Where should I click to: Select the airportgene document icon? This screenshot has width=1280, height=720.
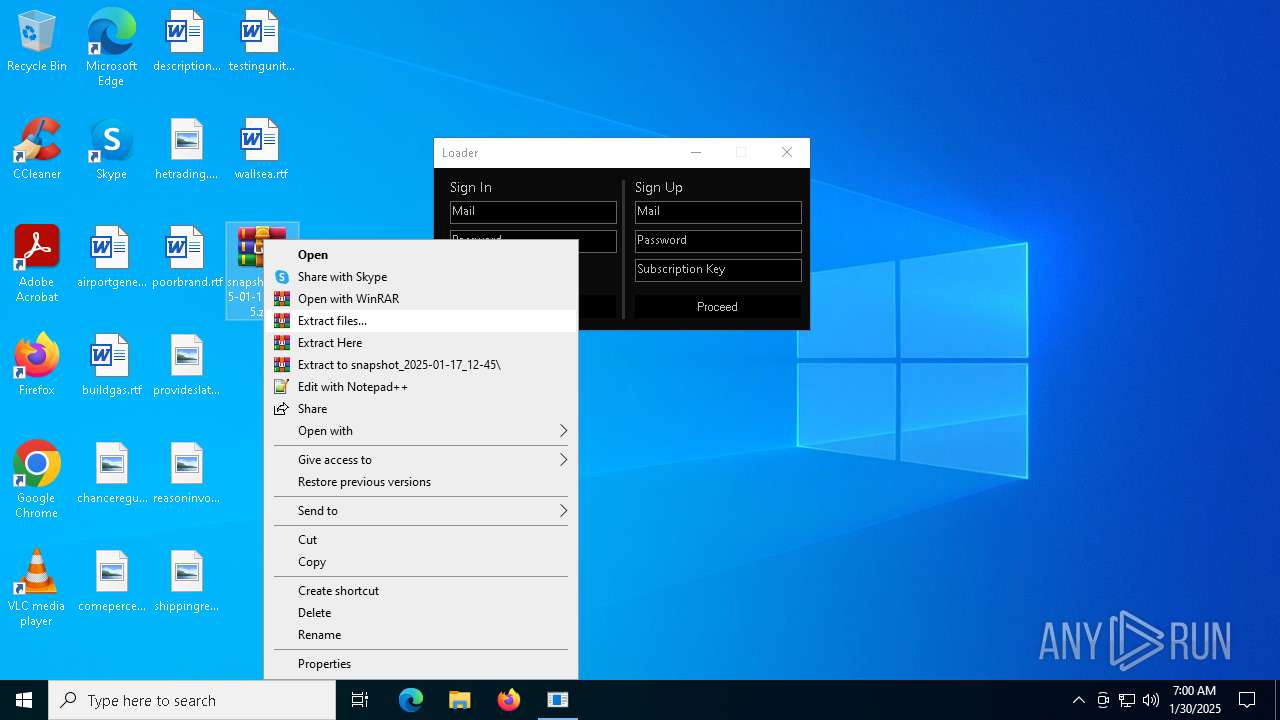pyautogui.click(x=111, y=258)
